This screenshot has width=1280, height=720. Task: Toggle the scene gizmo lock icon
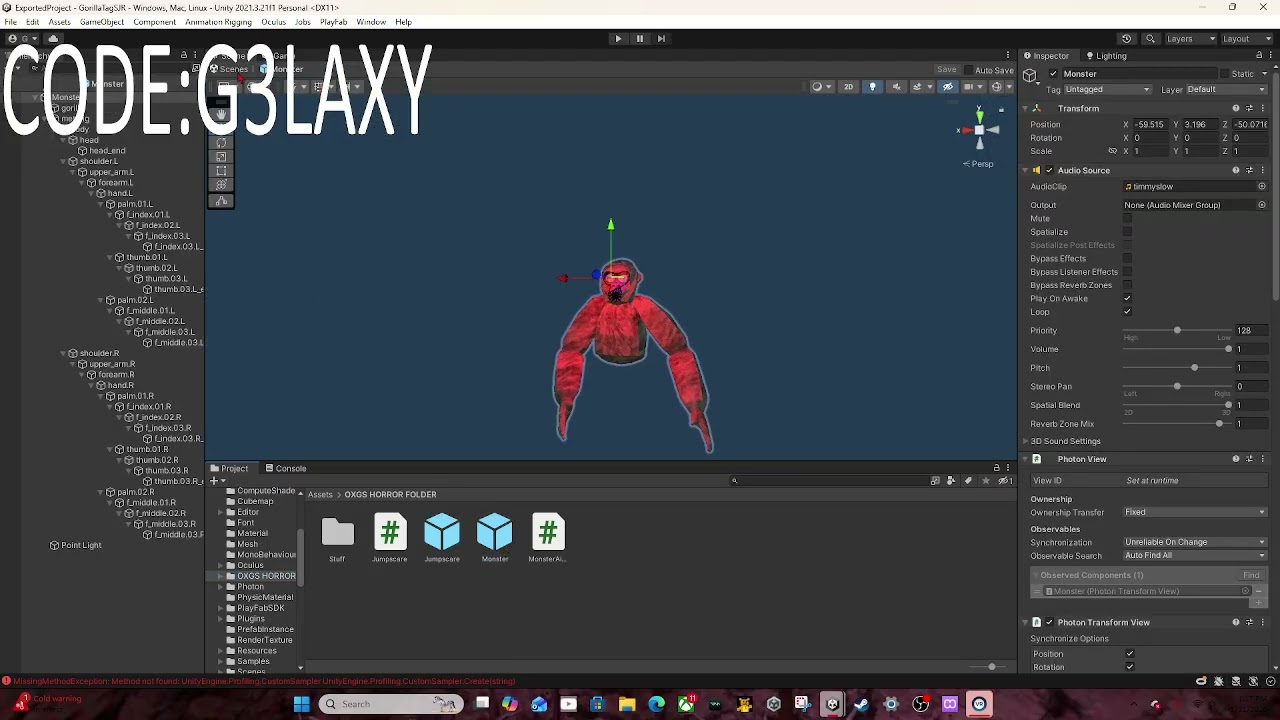[1001, 110]
